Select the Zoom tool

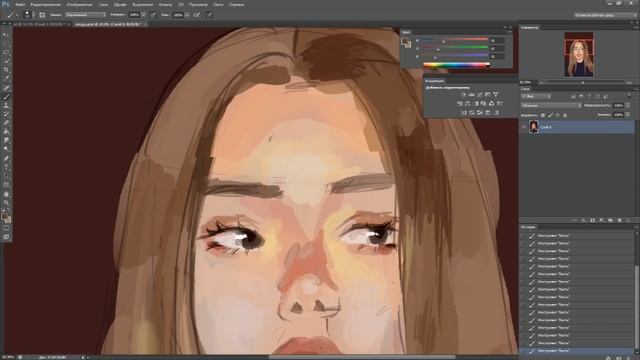6,203
